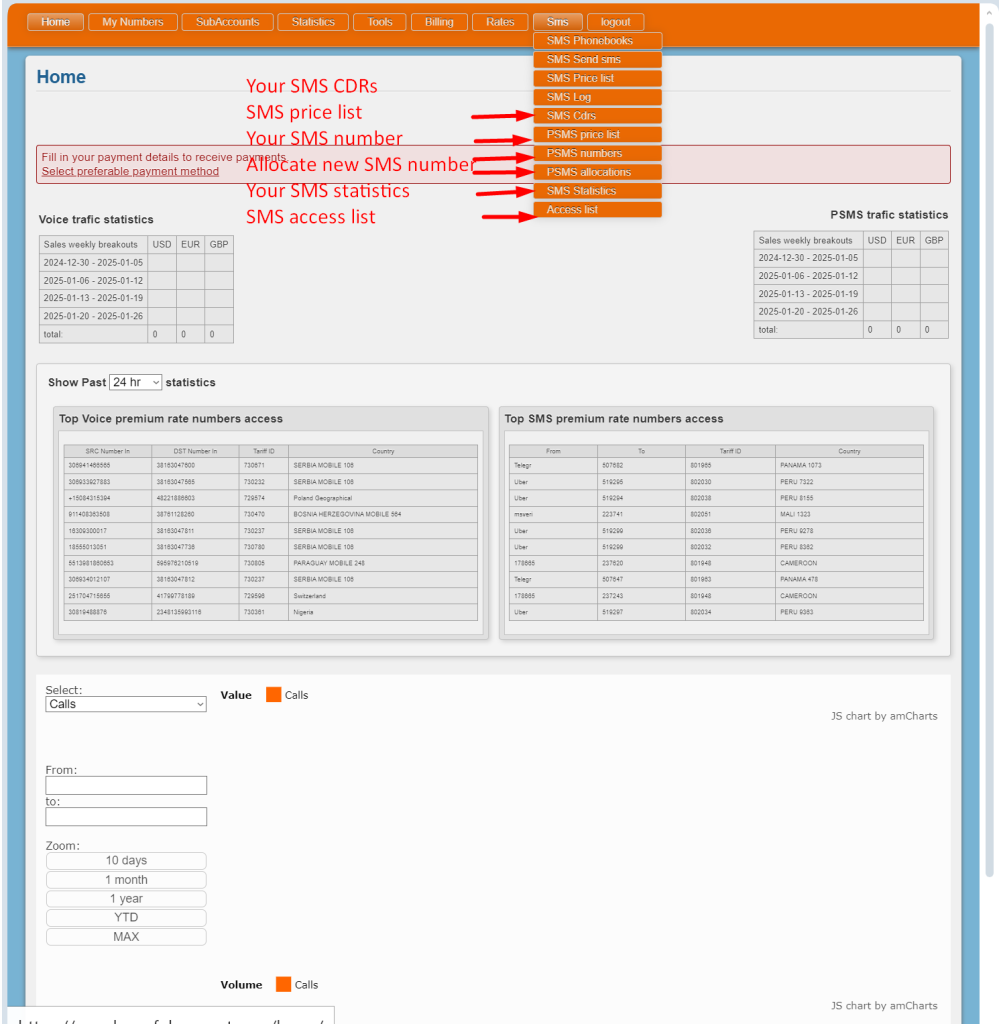
Task: Choose PSMS numbers from the menu
Action: pyautogui.click(x=597, y=153)
